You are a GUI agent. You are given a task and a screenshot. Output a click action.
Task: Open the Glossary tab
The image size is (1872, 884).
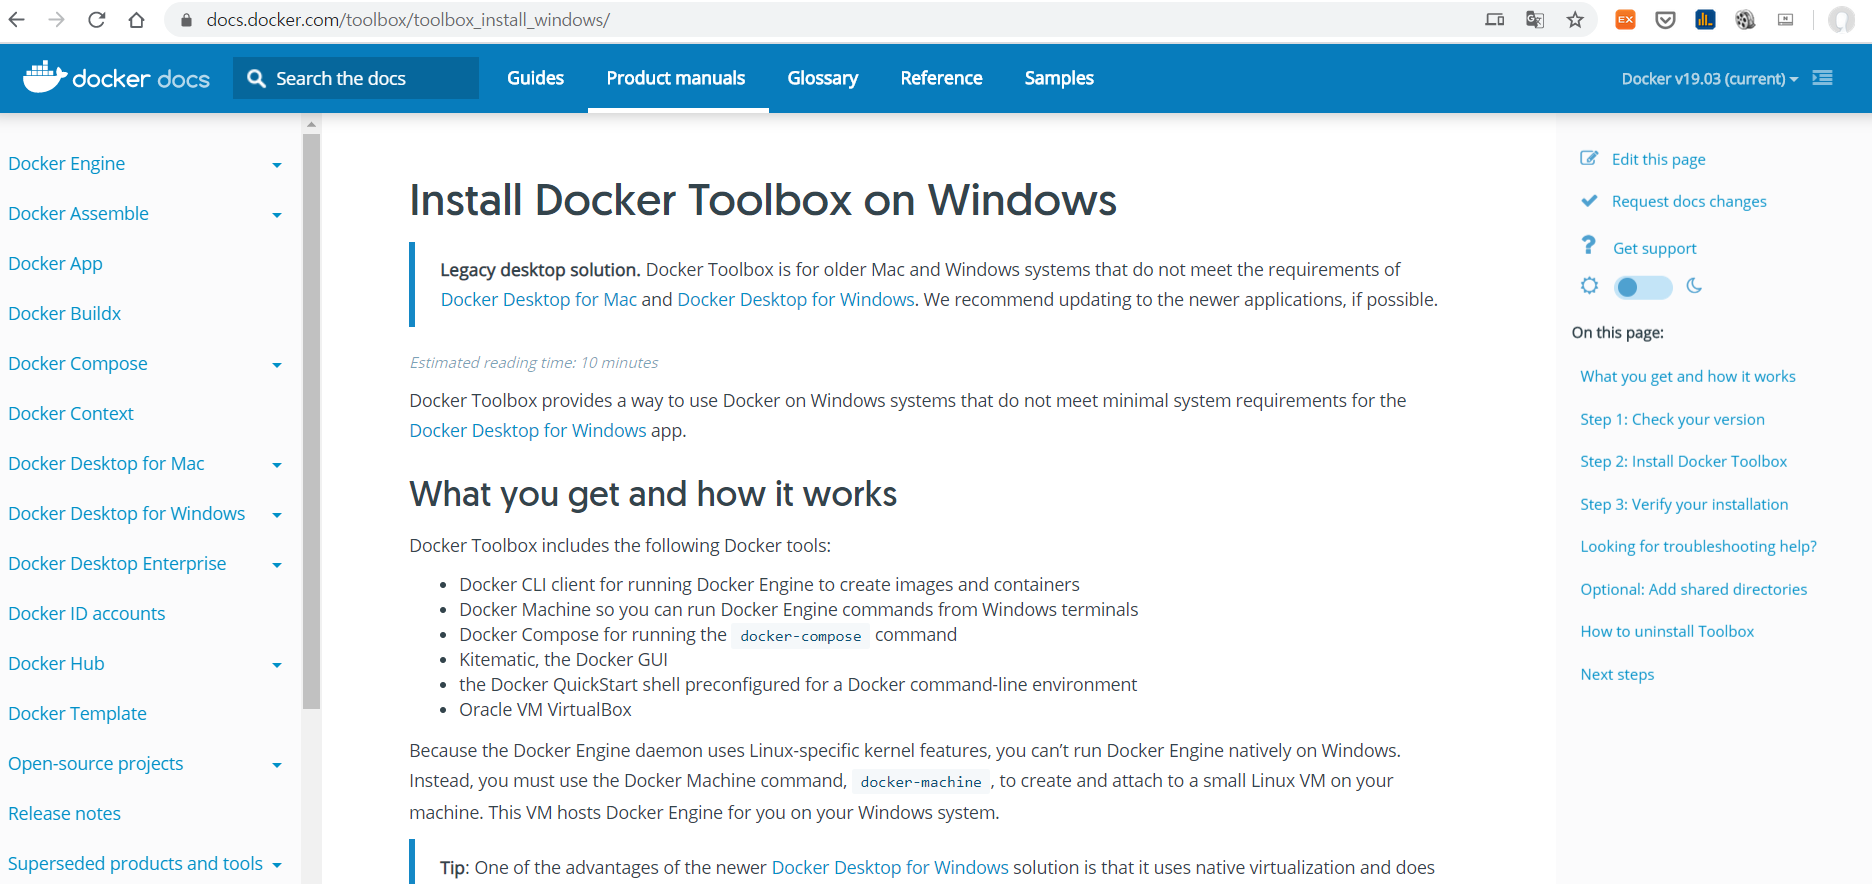tap(823, 78)
